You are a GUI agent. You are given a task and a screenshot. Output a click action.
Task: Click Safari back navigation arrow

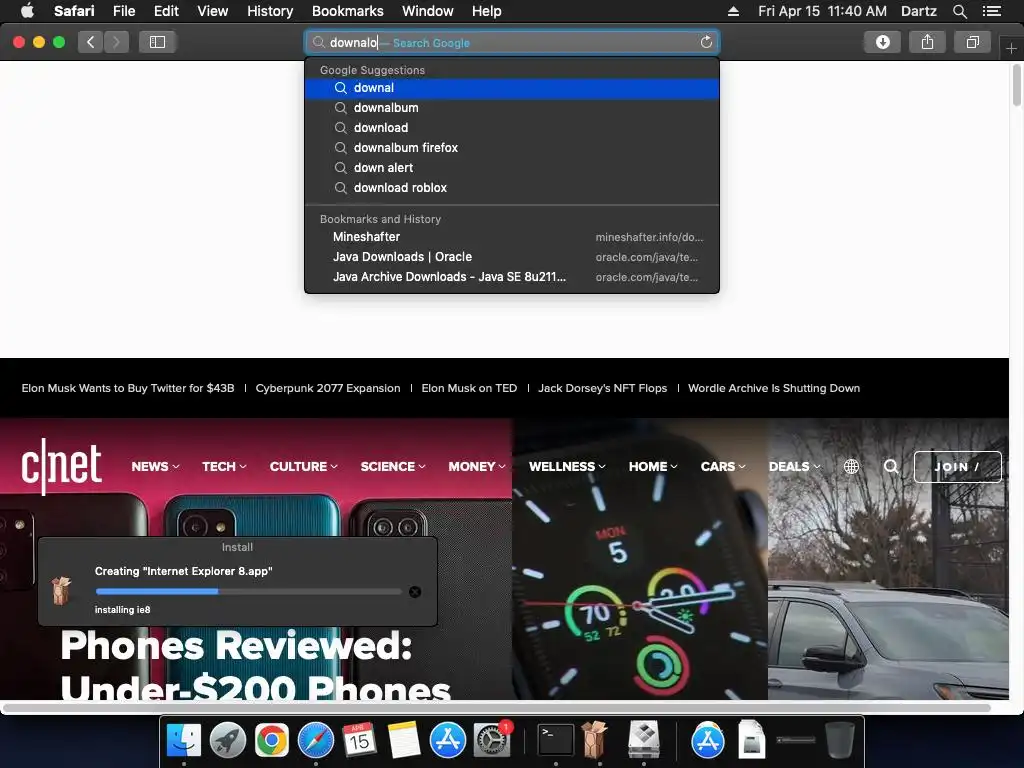point(90,42)
